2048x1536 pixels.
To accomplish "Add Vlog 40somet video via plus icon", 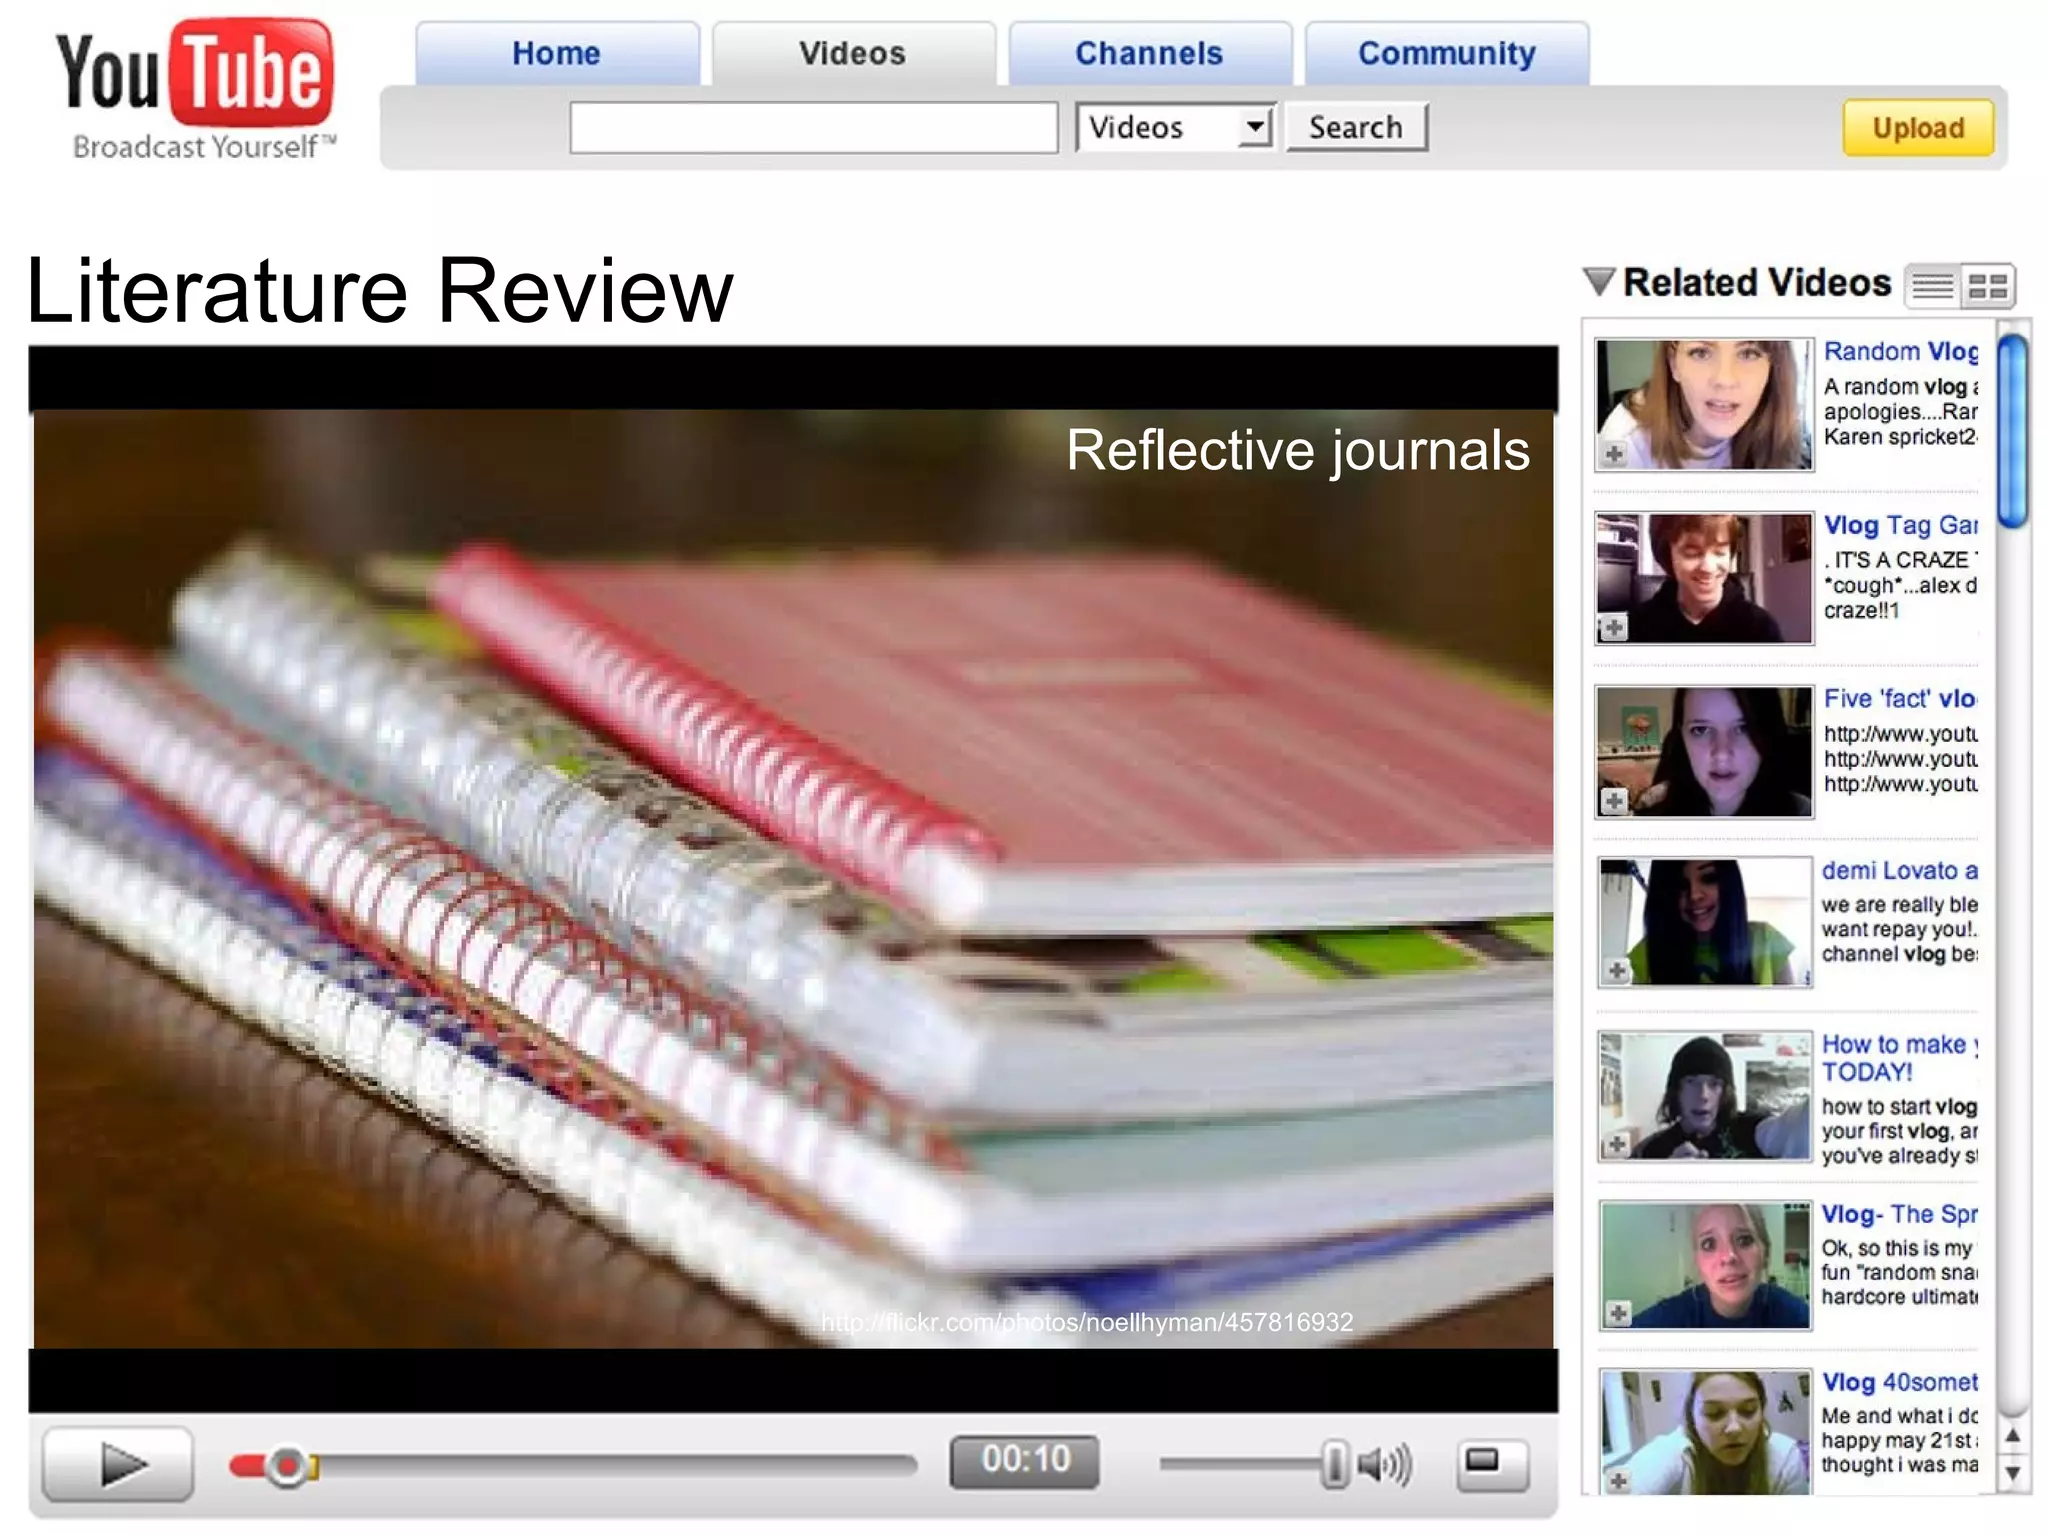I will (1617, 1481).
